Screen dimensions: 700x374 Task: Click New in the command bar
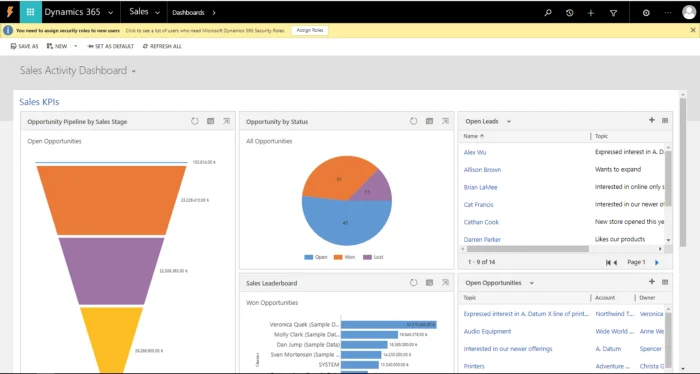[x=57, y=46]
